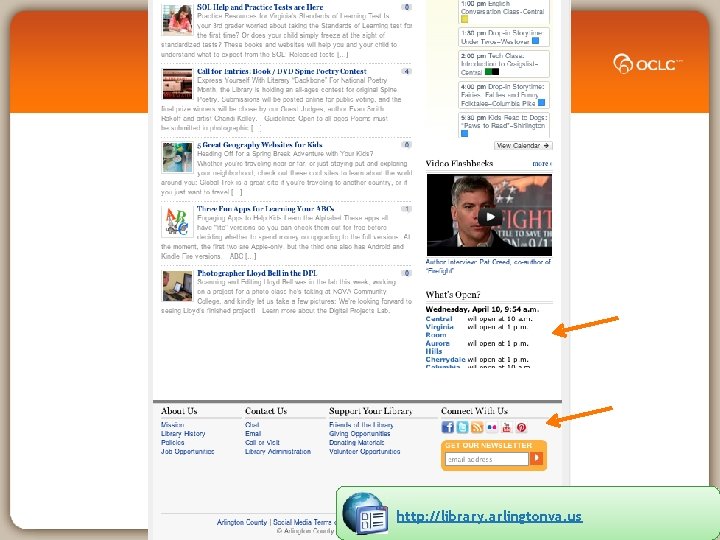Screen dimensions: 720x540
Task: Open the Library History link
Action: click(x=183, y=433)
